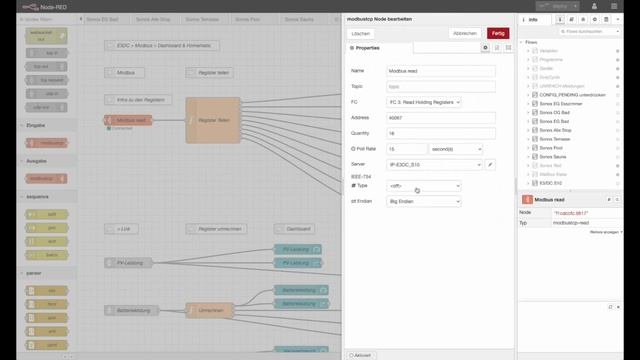Screen dimensions: 640x360
Task: Open the node description tab icon
Action: [x=497, y=48]
